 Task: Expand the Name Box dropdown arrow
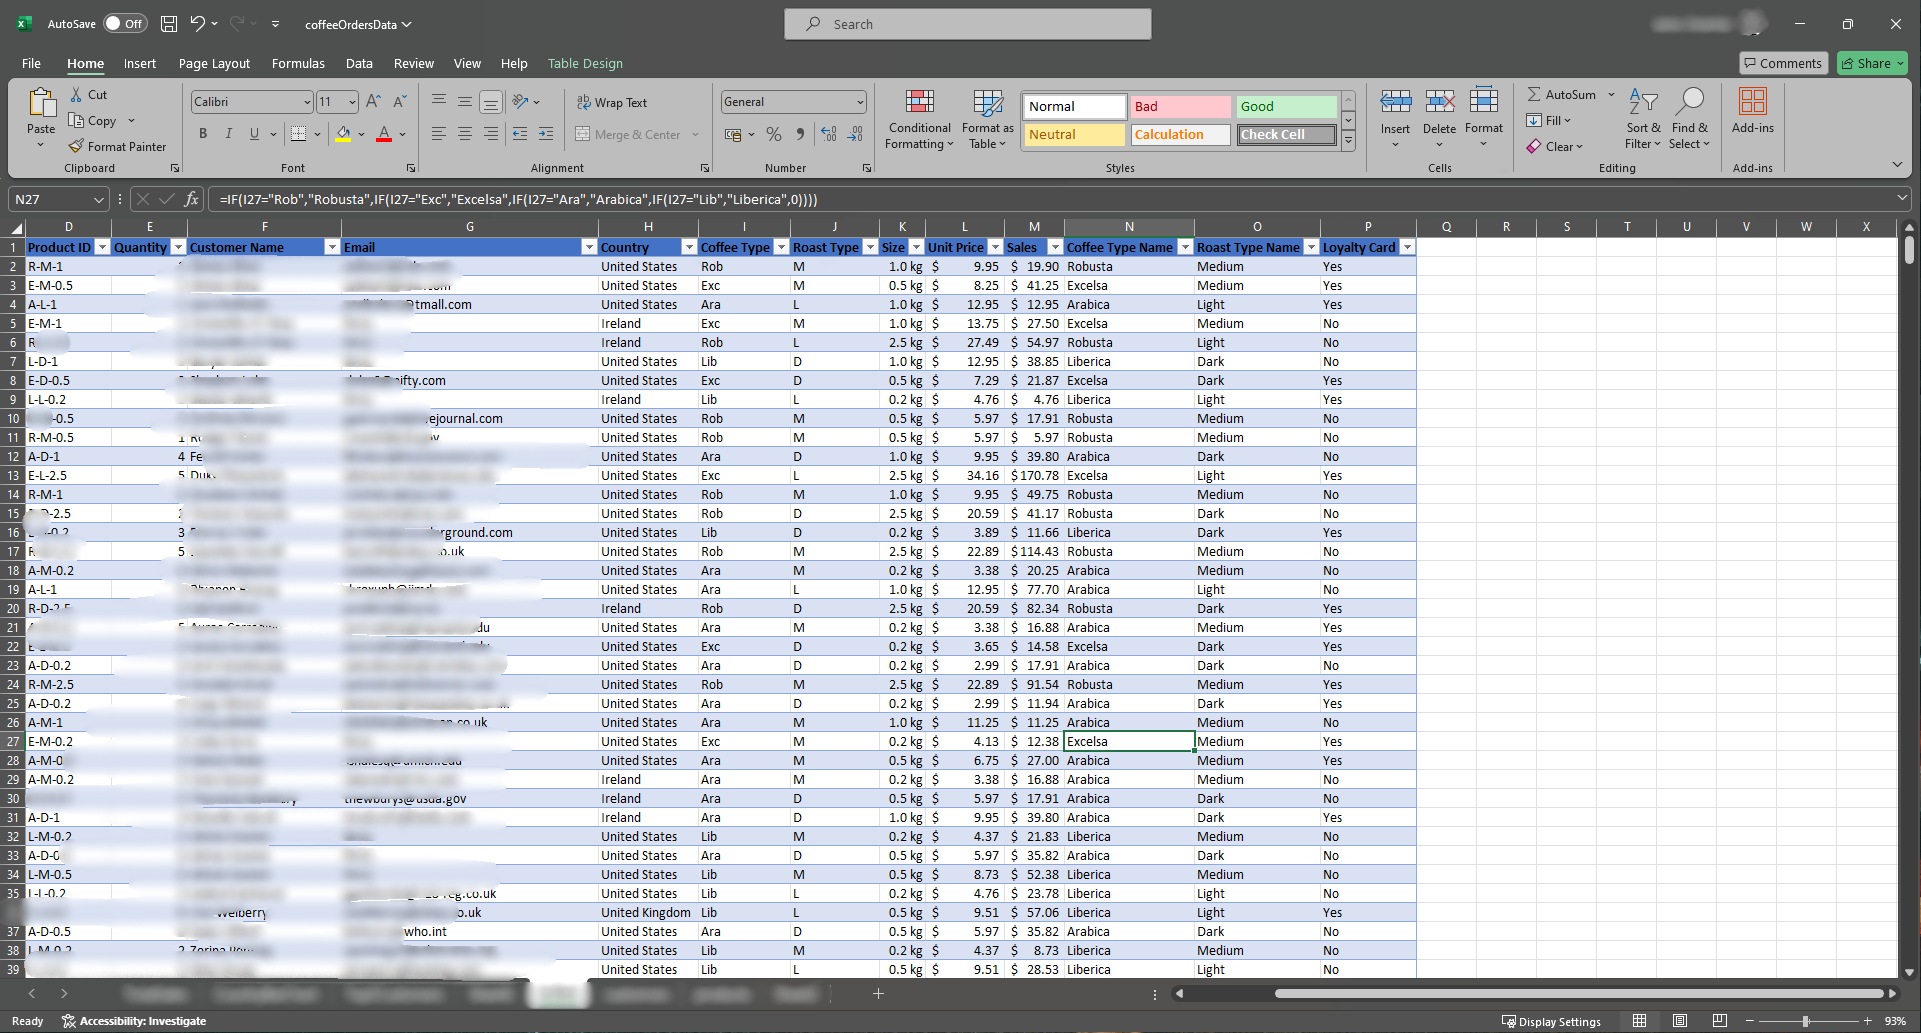click(98, 199)
